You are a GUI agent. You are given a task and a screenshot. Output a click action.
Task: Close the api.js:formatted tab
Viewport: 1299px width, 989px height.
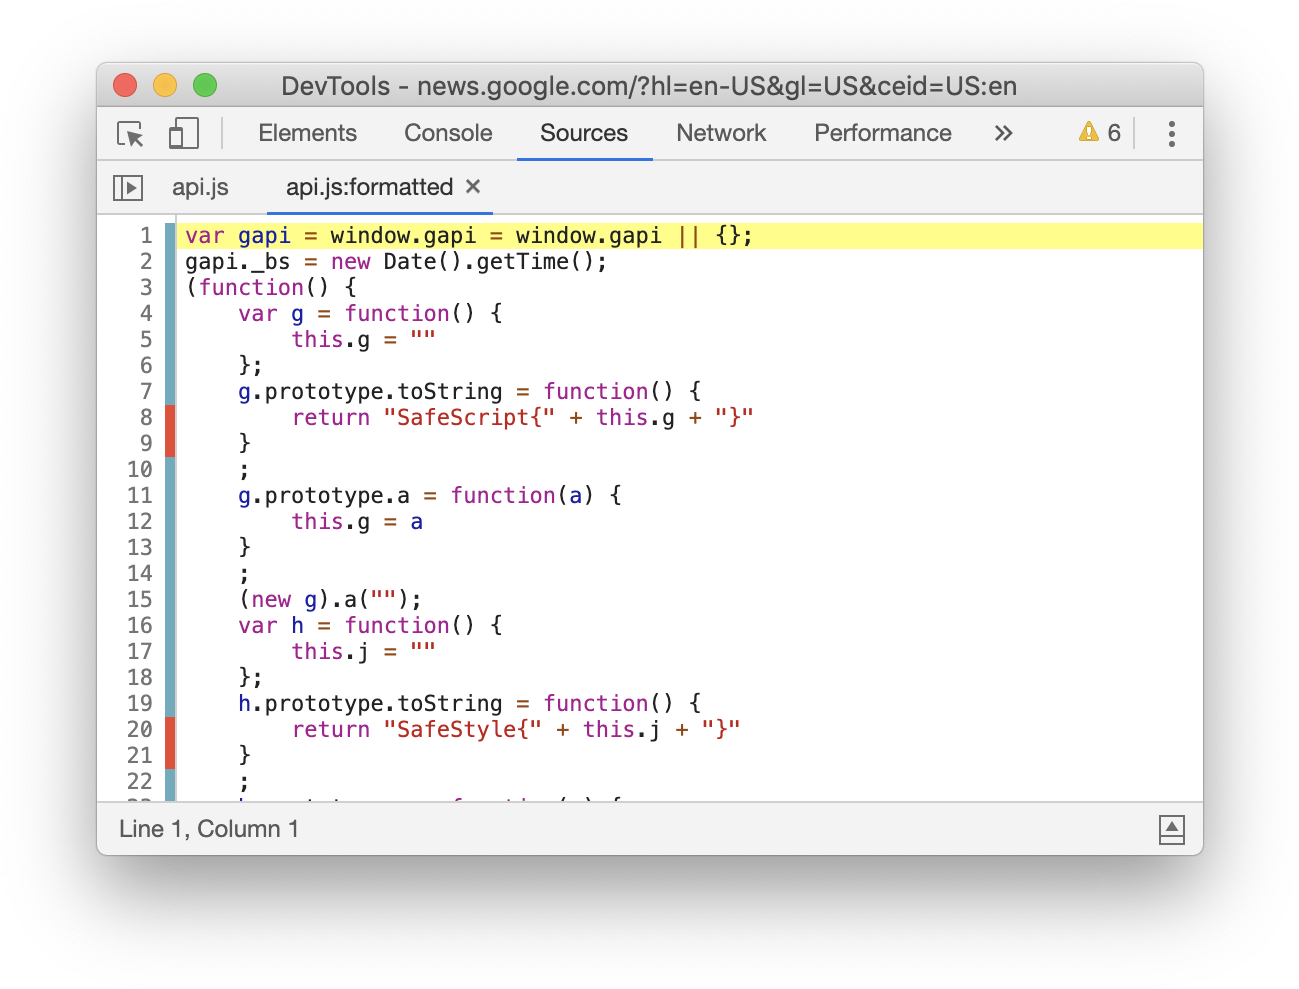pyautogui.click(x=474, y=187)
